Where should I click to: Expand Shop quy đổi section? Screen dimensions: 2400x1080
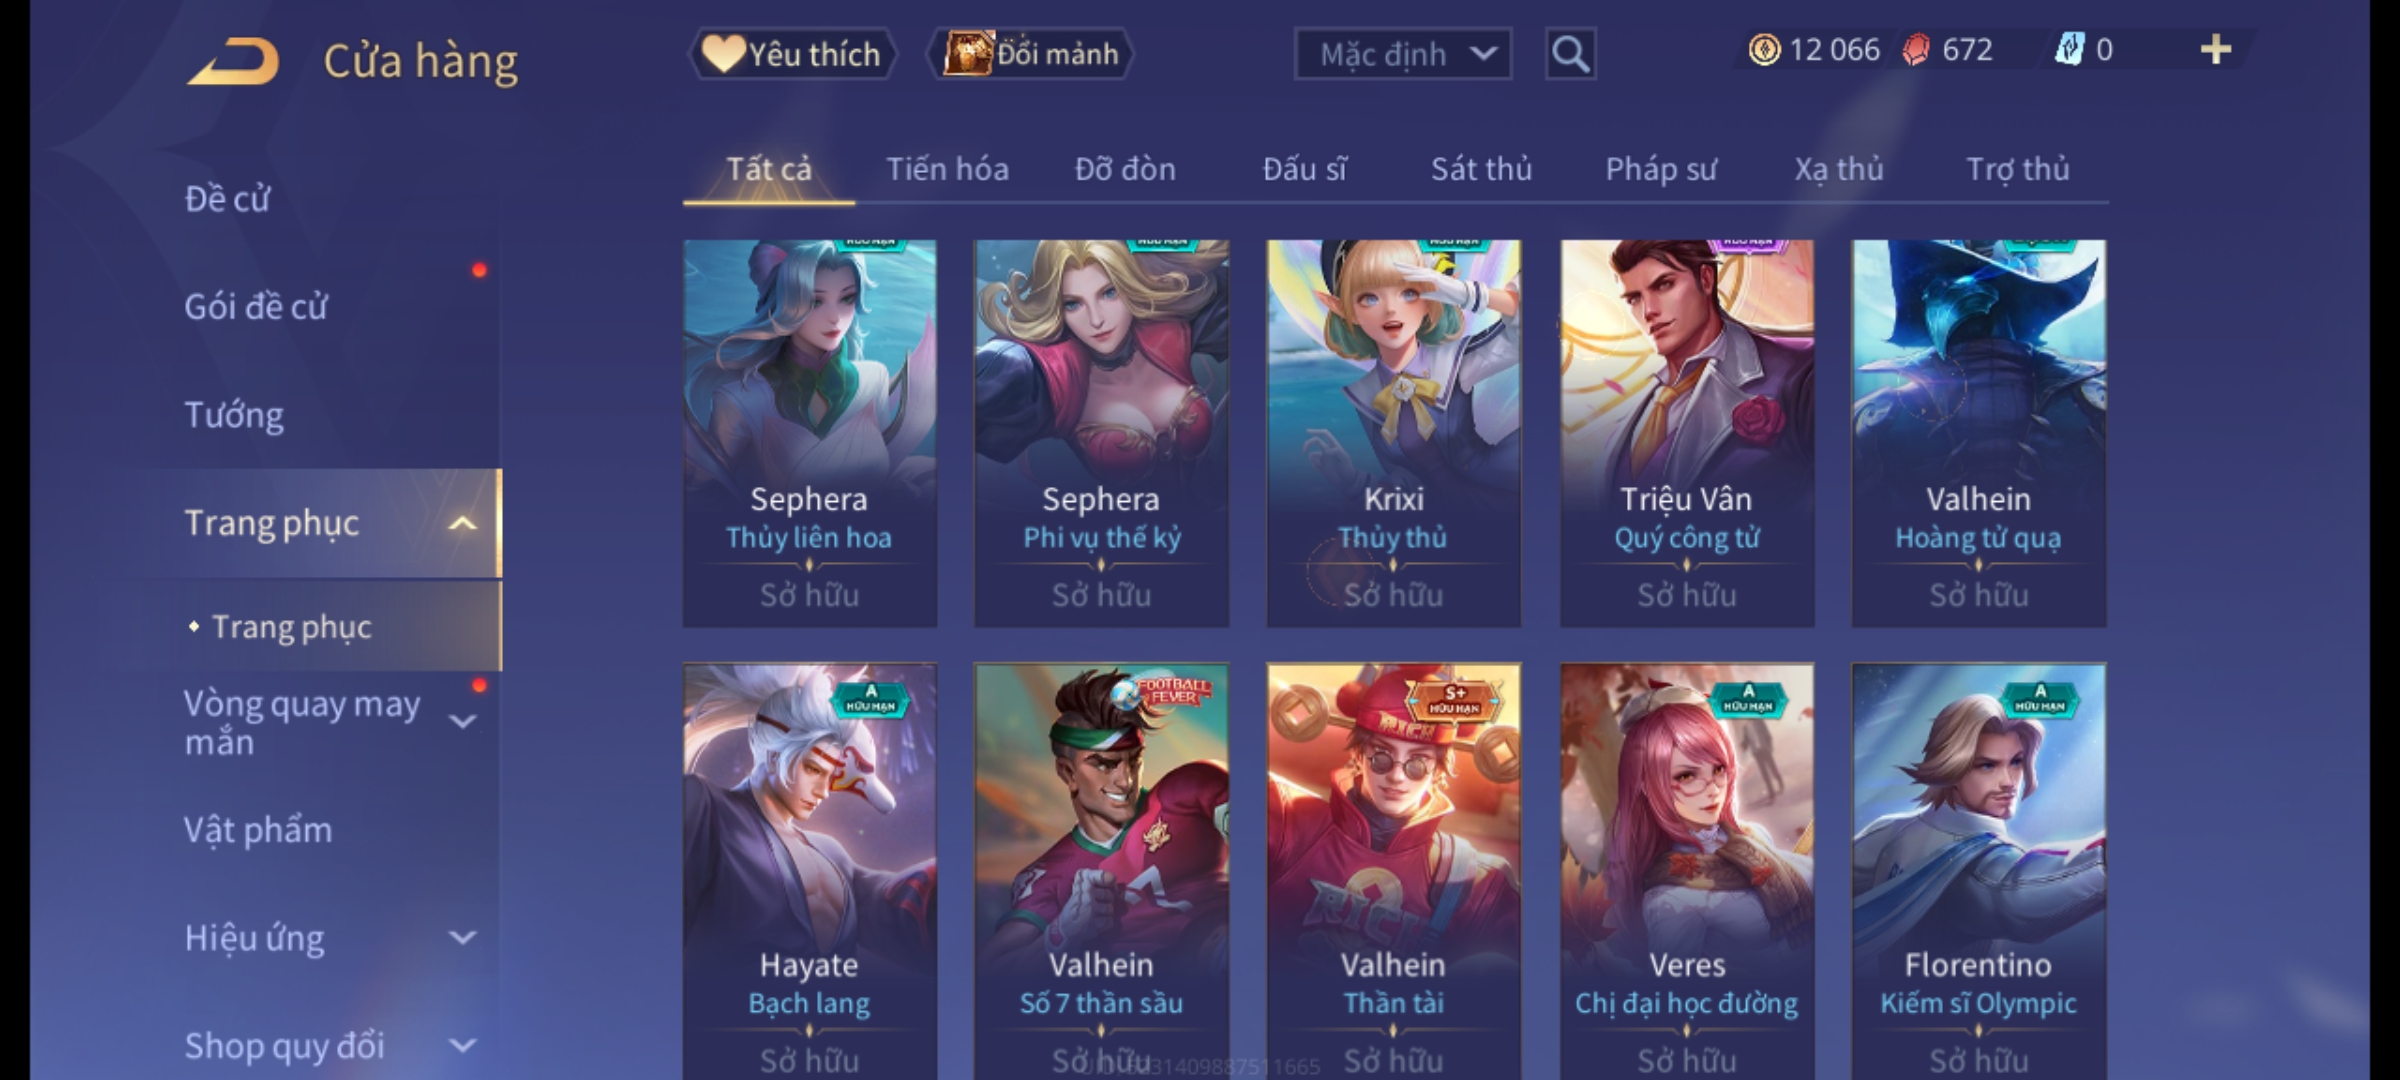coord(462,1046)
